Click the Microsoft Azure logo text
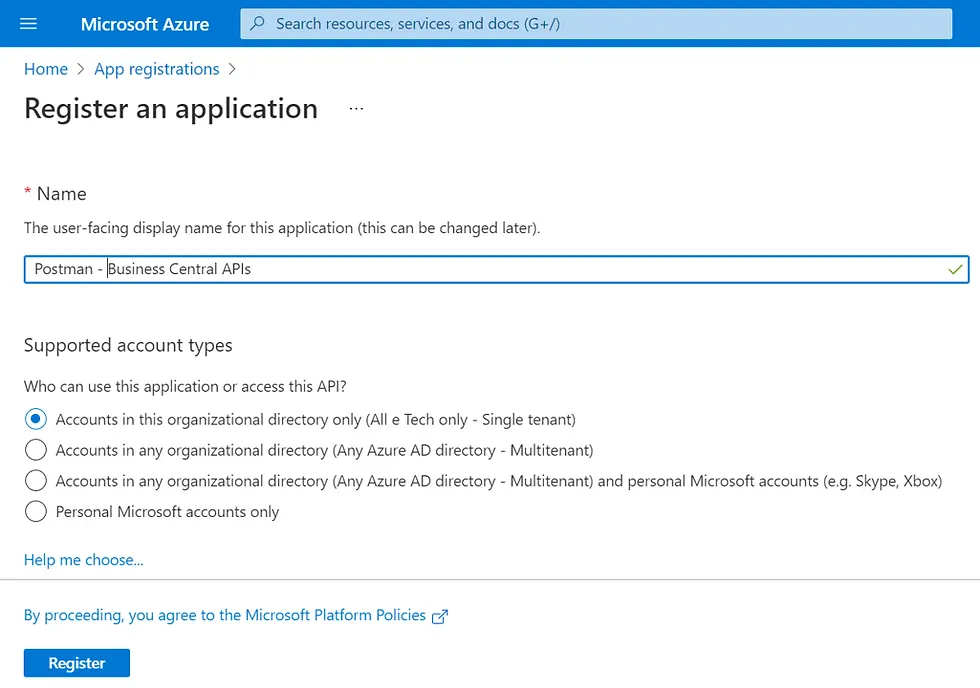The image size is (980, 688). click(145, 24)
